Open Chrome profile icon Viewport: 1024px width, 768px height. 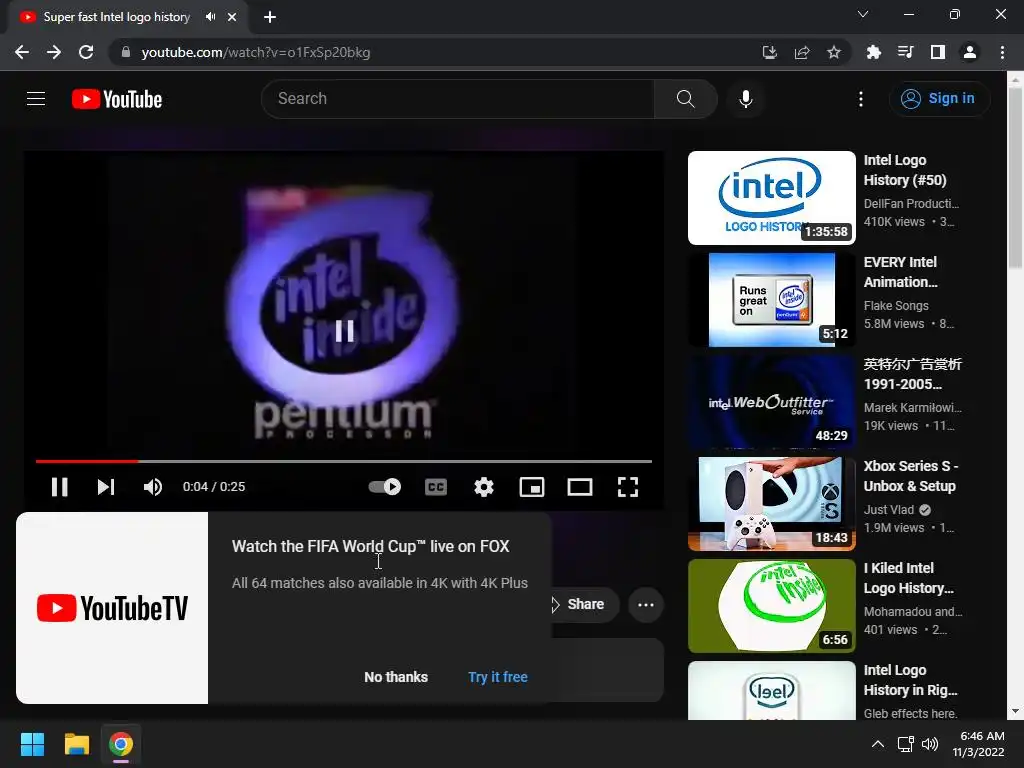point(970,52)
